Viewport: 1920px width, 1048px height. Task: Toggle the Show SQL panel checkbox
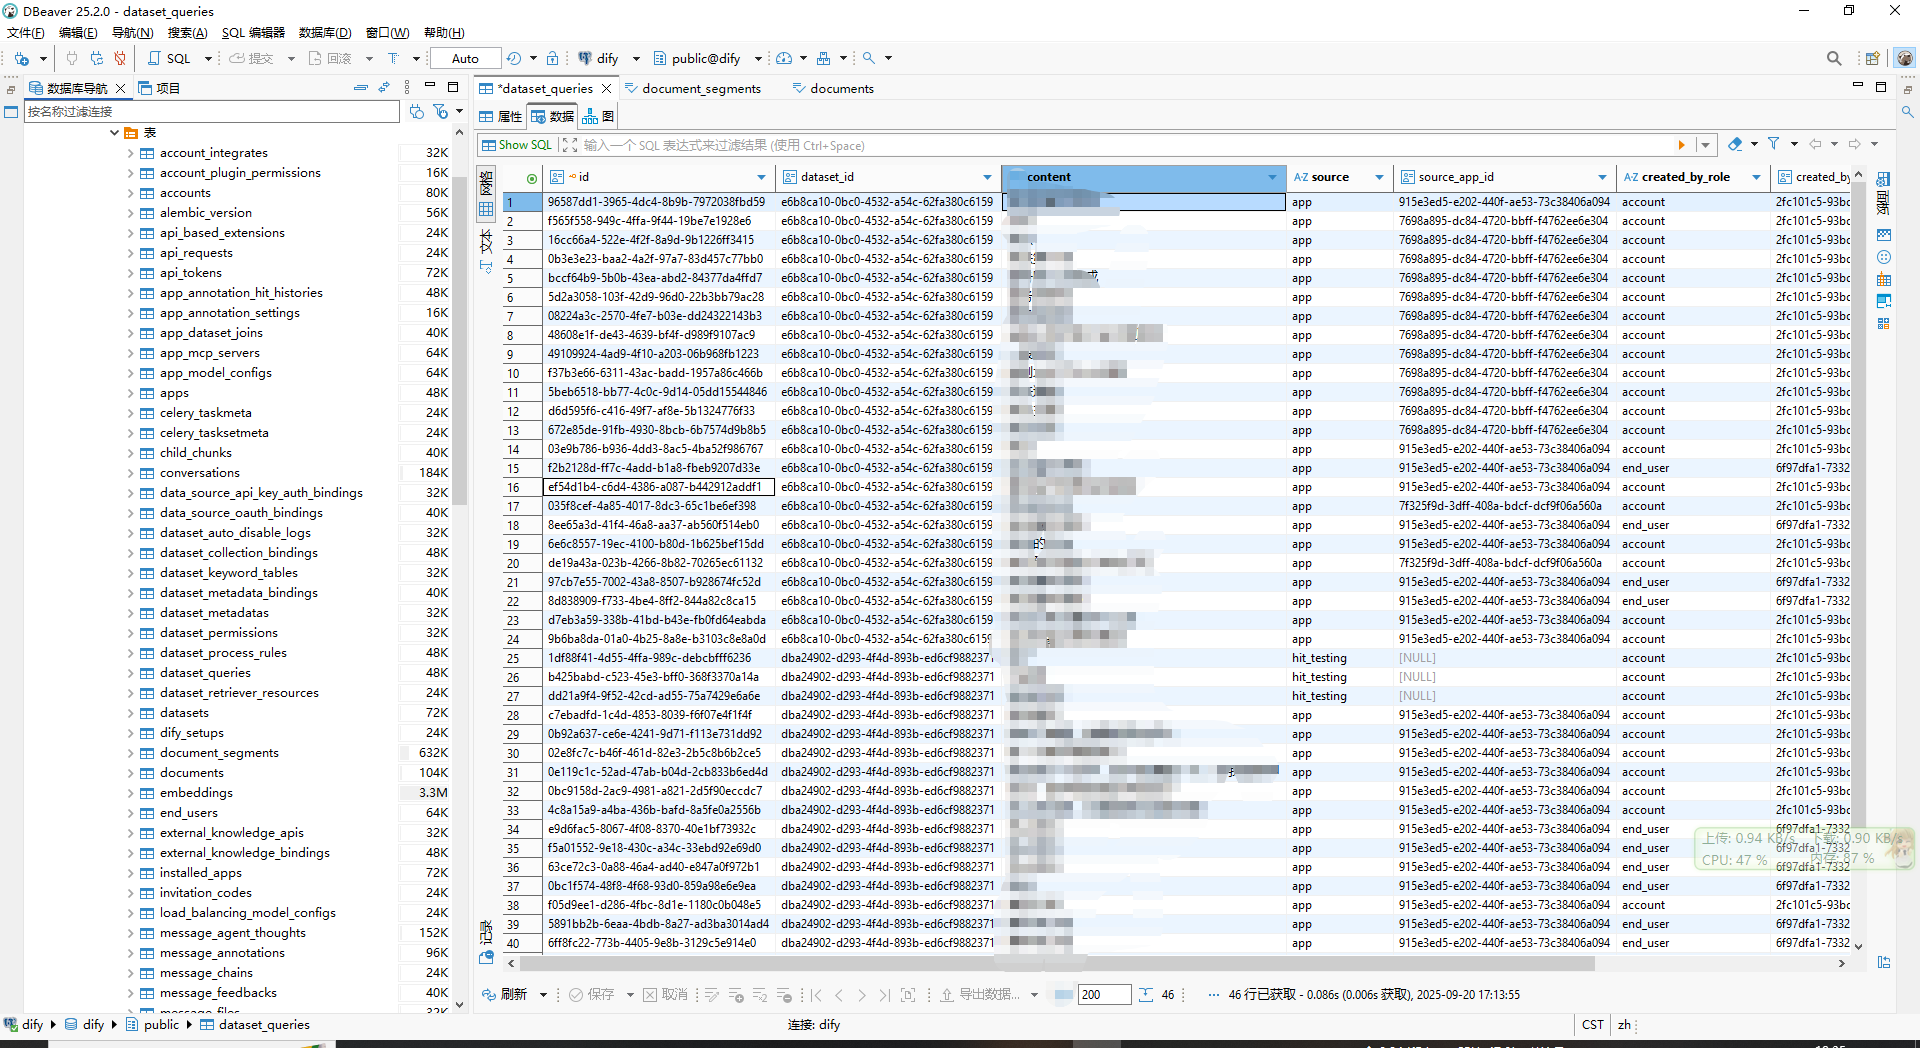point(490,144)
